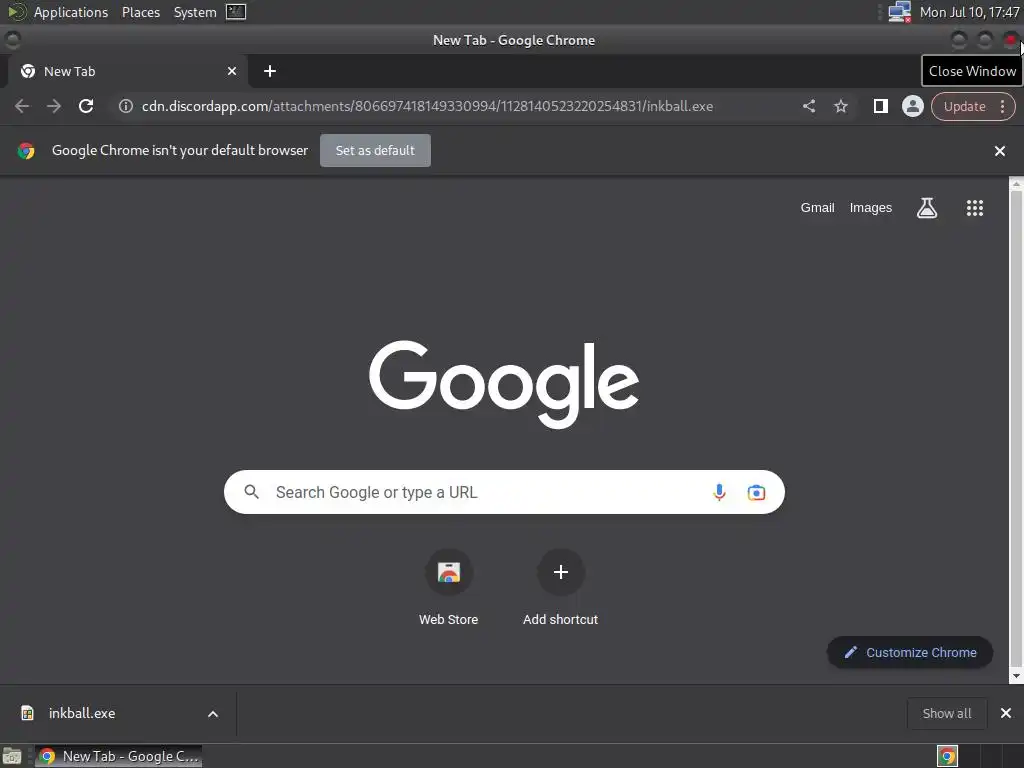Reload the page with the refresh icon
The image size is (1024, 768).
coord(86,106)
